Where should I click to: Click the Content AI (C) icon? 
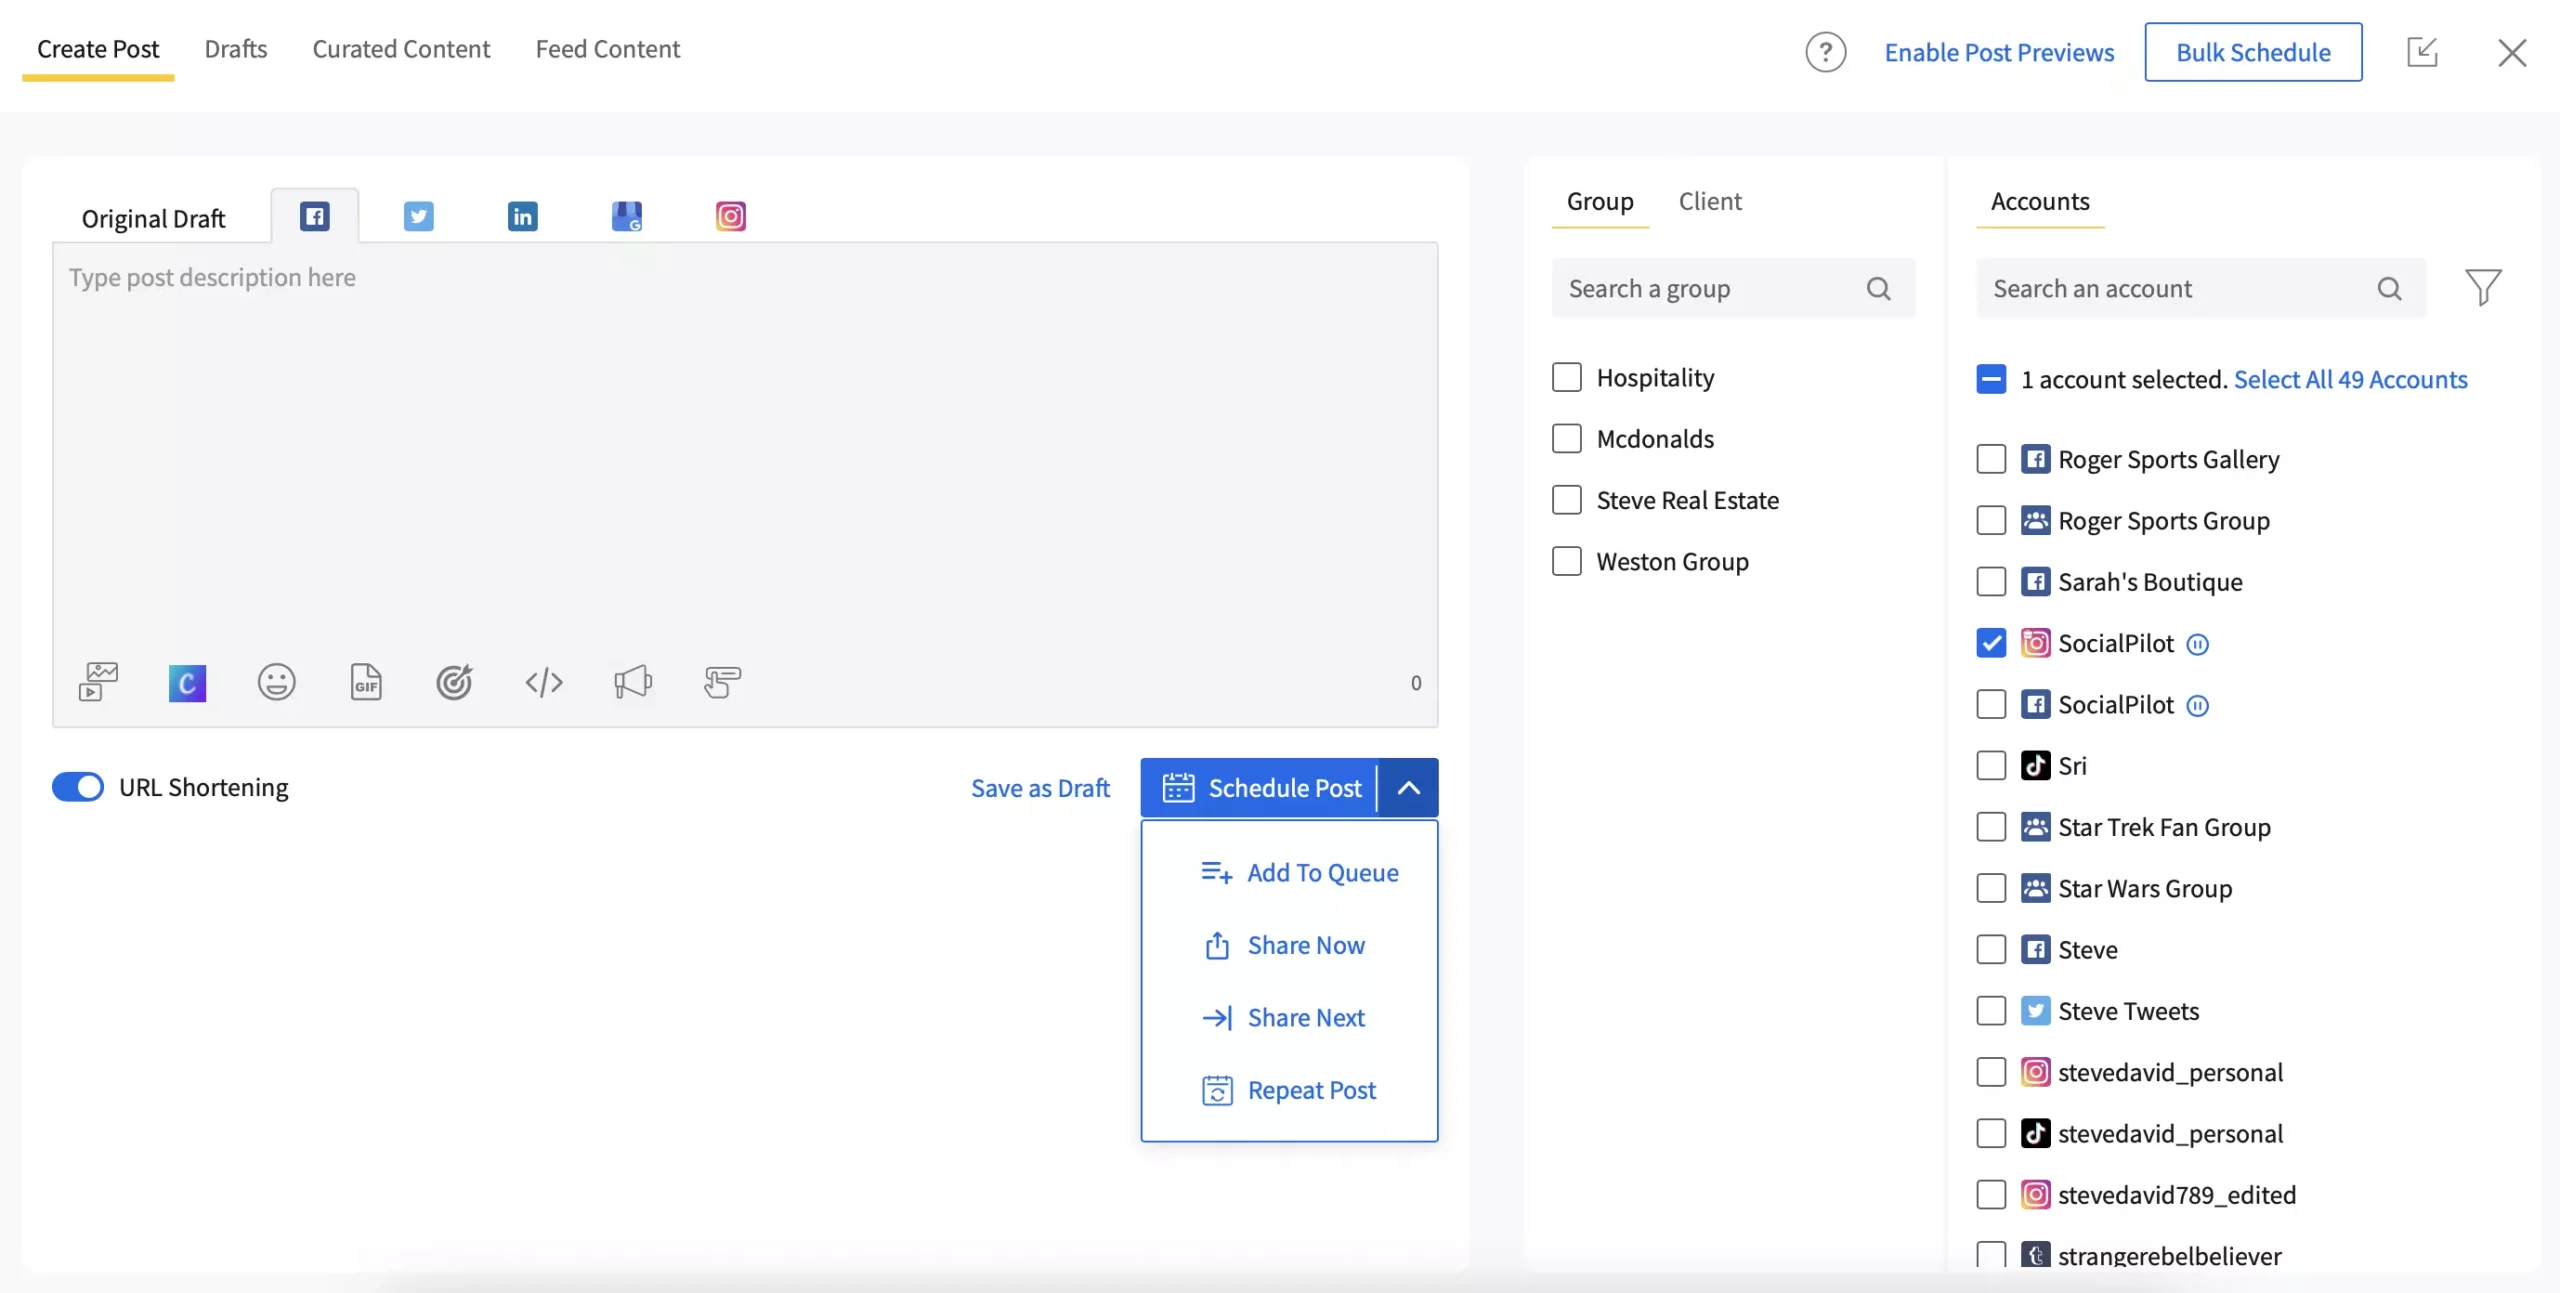(186, 683)
